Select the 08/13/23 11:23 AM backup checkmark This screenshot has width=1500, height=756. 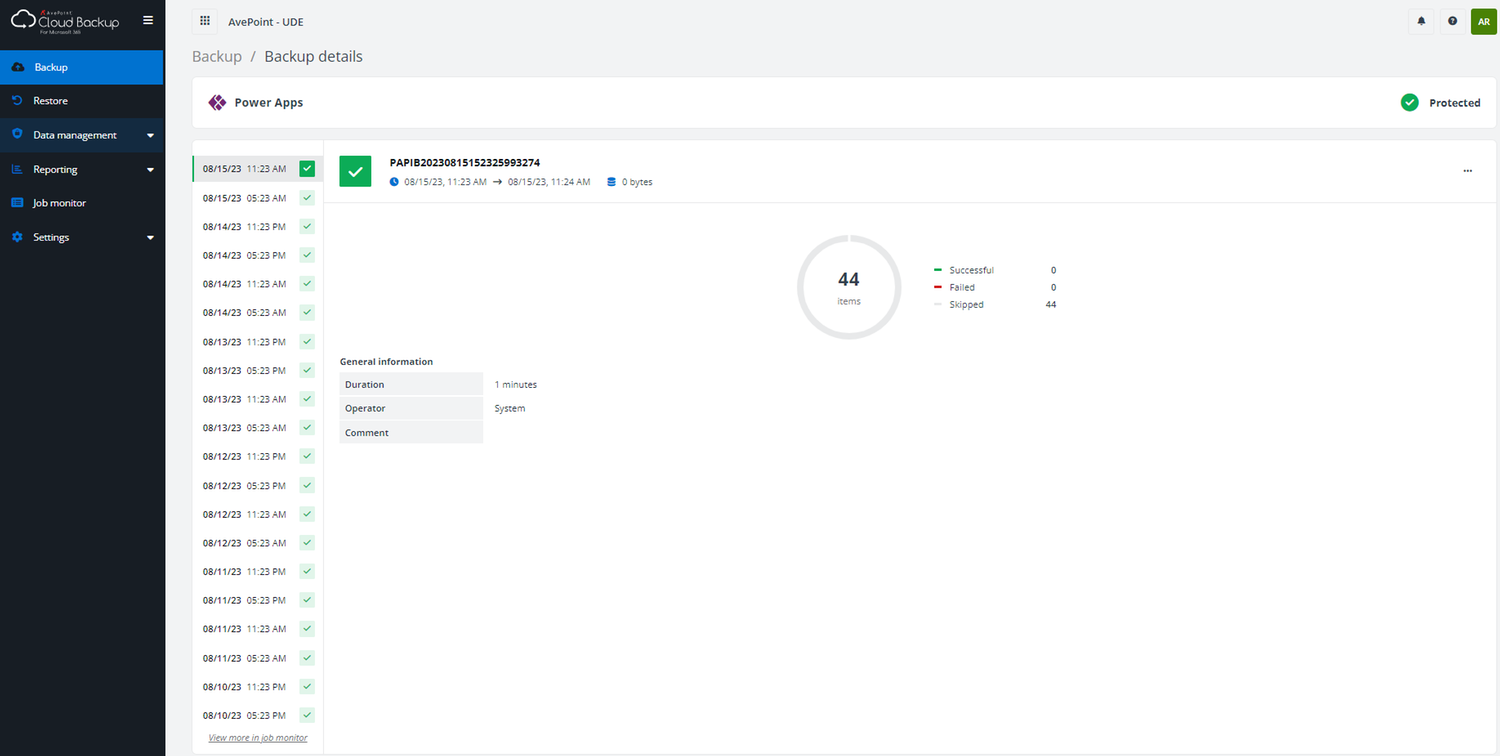coord(307,399)
